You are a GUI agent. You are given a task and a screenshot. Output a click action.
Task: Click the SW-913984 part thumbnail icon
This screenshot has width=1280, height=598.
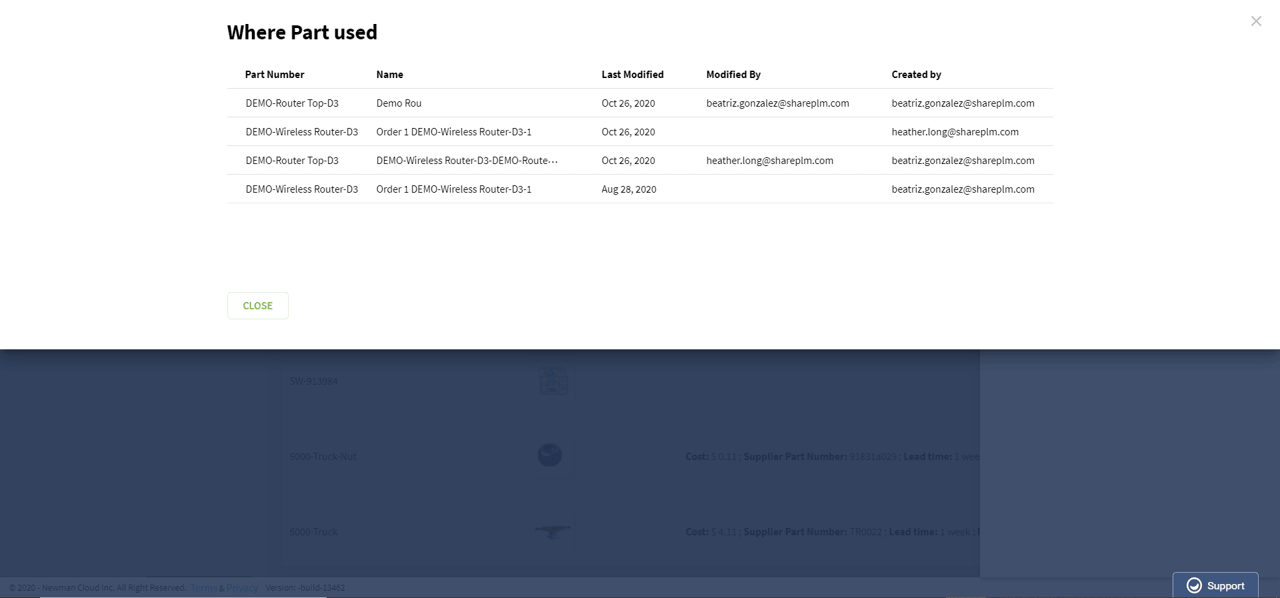pos(553,381)
